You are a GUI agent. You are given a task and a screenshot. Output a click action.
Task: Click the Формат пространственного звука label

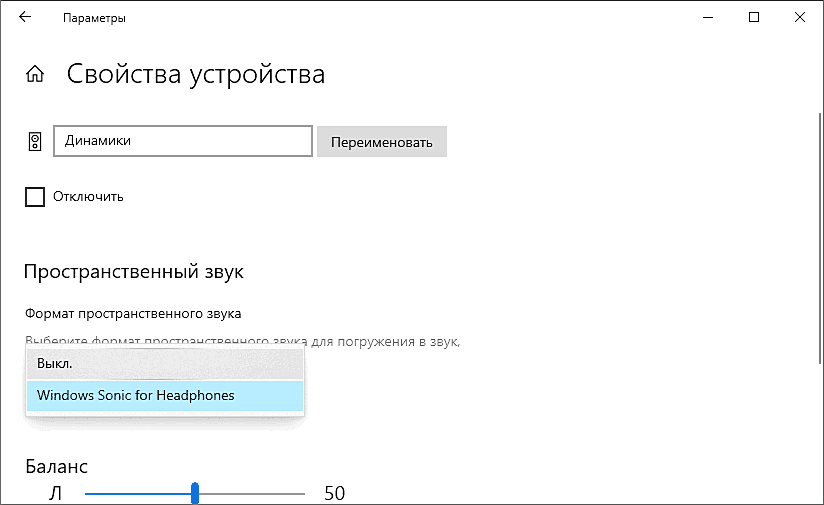click(133, 313)
